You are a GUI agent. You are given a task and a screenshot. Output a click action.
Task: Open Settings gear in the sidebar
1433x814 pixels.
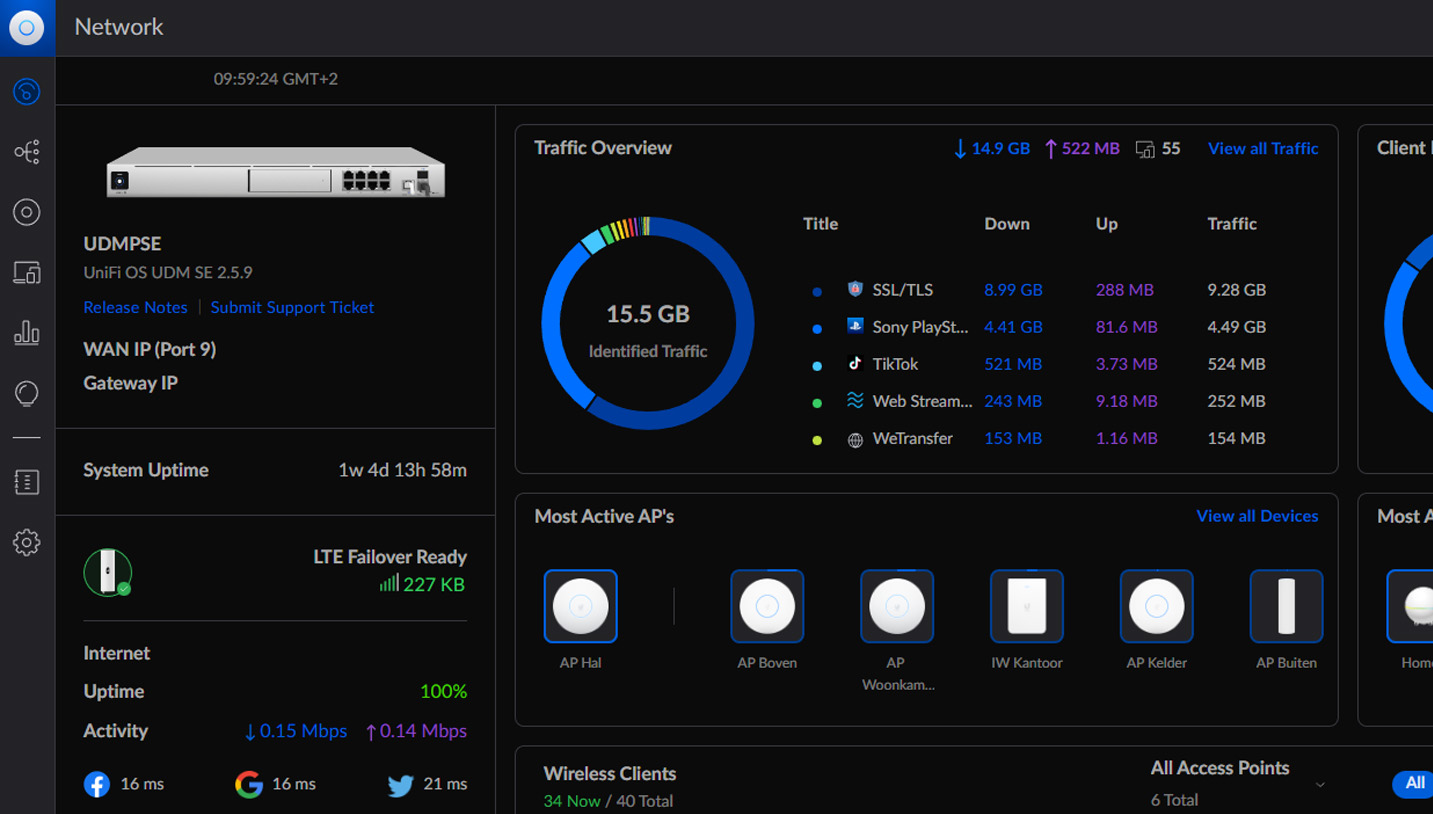pyautogui.click(x=27, y=542)
